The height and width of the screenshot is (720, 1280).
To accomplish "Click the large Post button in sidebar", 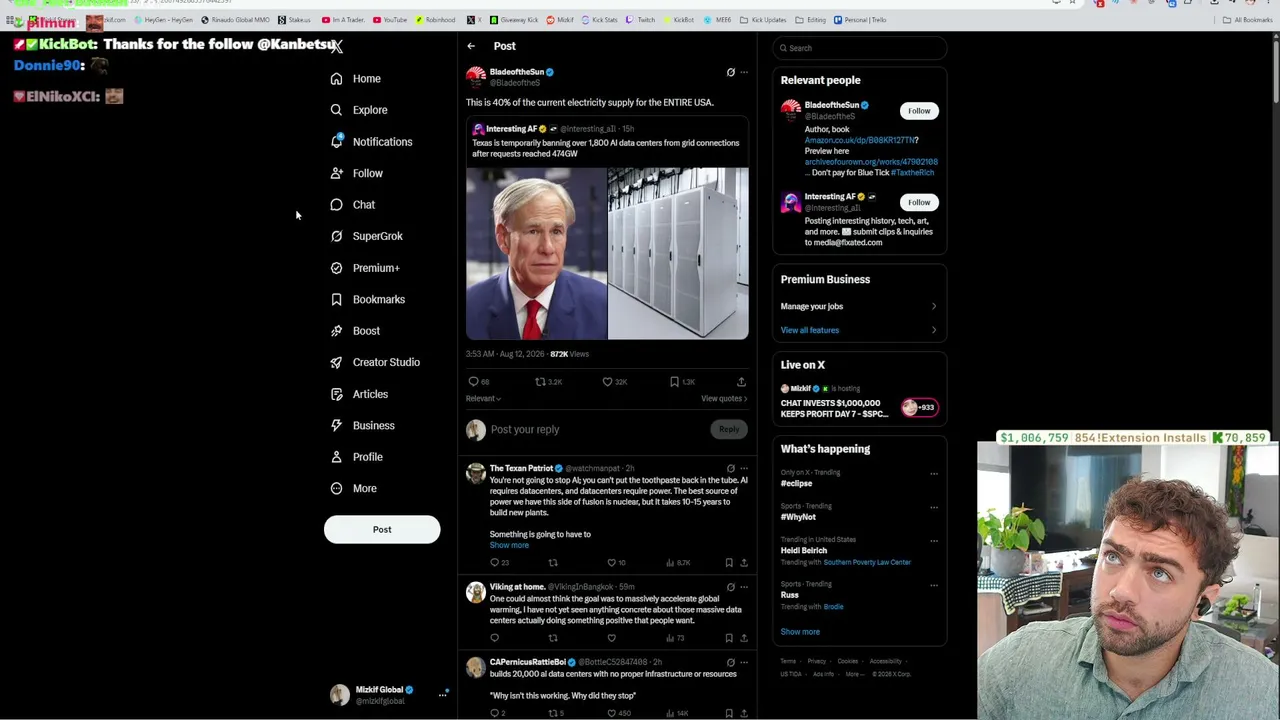I will (x=382, y=530).
